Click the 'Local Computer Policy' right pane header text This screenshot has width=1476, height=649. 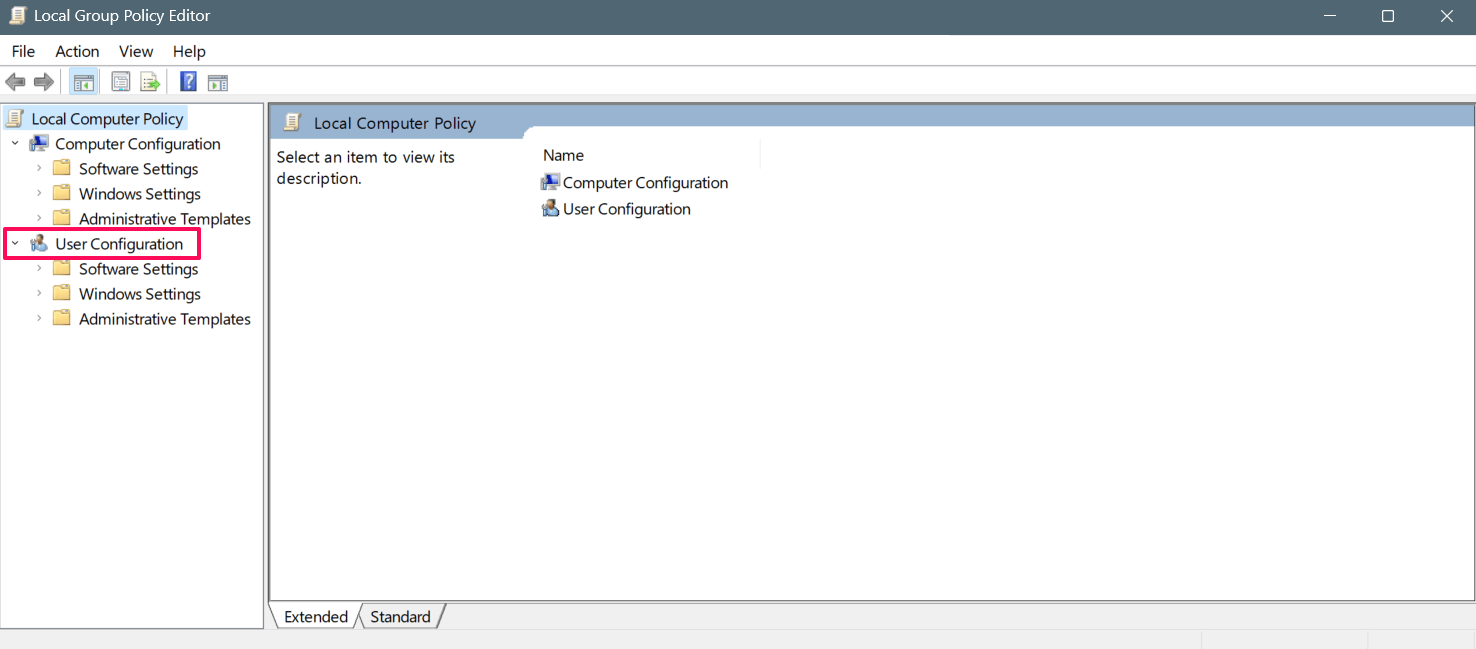(395, 123)
